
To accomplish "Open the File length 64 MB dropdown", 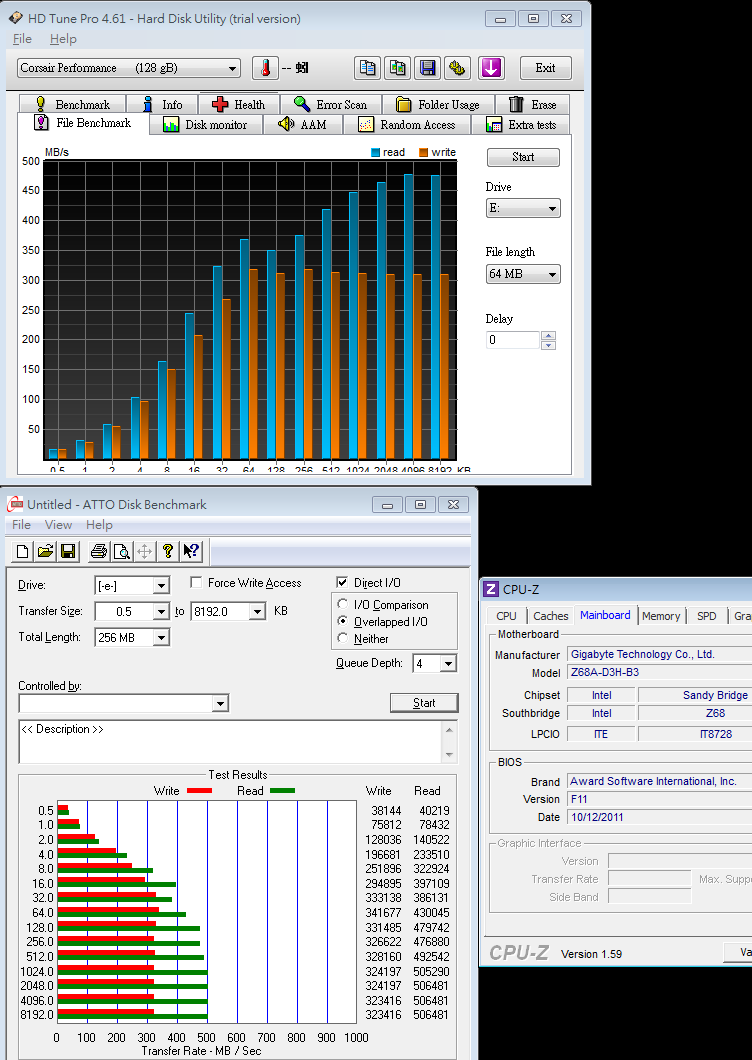I will (523, 274).
